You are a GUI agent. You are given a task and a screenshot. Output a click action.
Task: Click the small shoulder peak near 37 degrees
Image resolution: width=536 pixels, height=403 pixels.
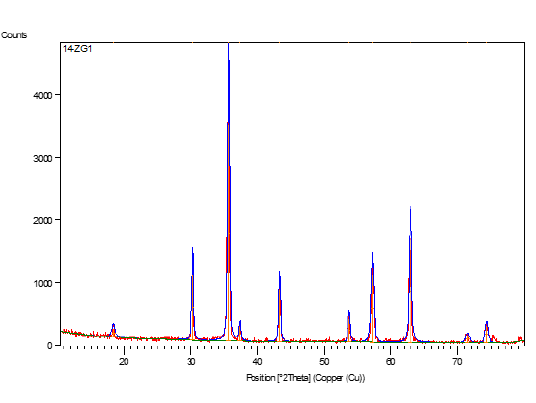(x=240, y=330)
